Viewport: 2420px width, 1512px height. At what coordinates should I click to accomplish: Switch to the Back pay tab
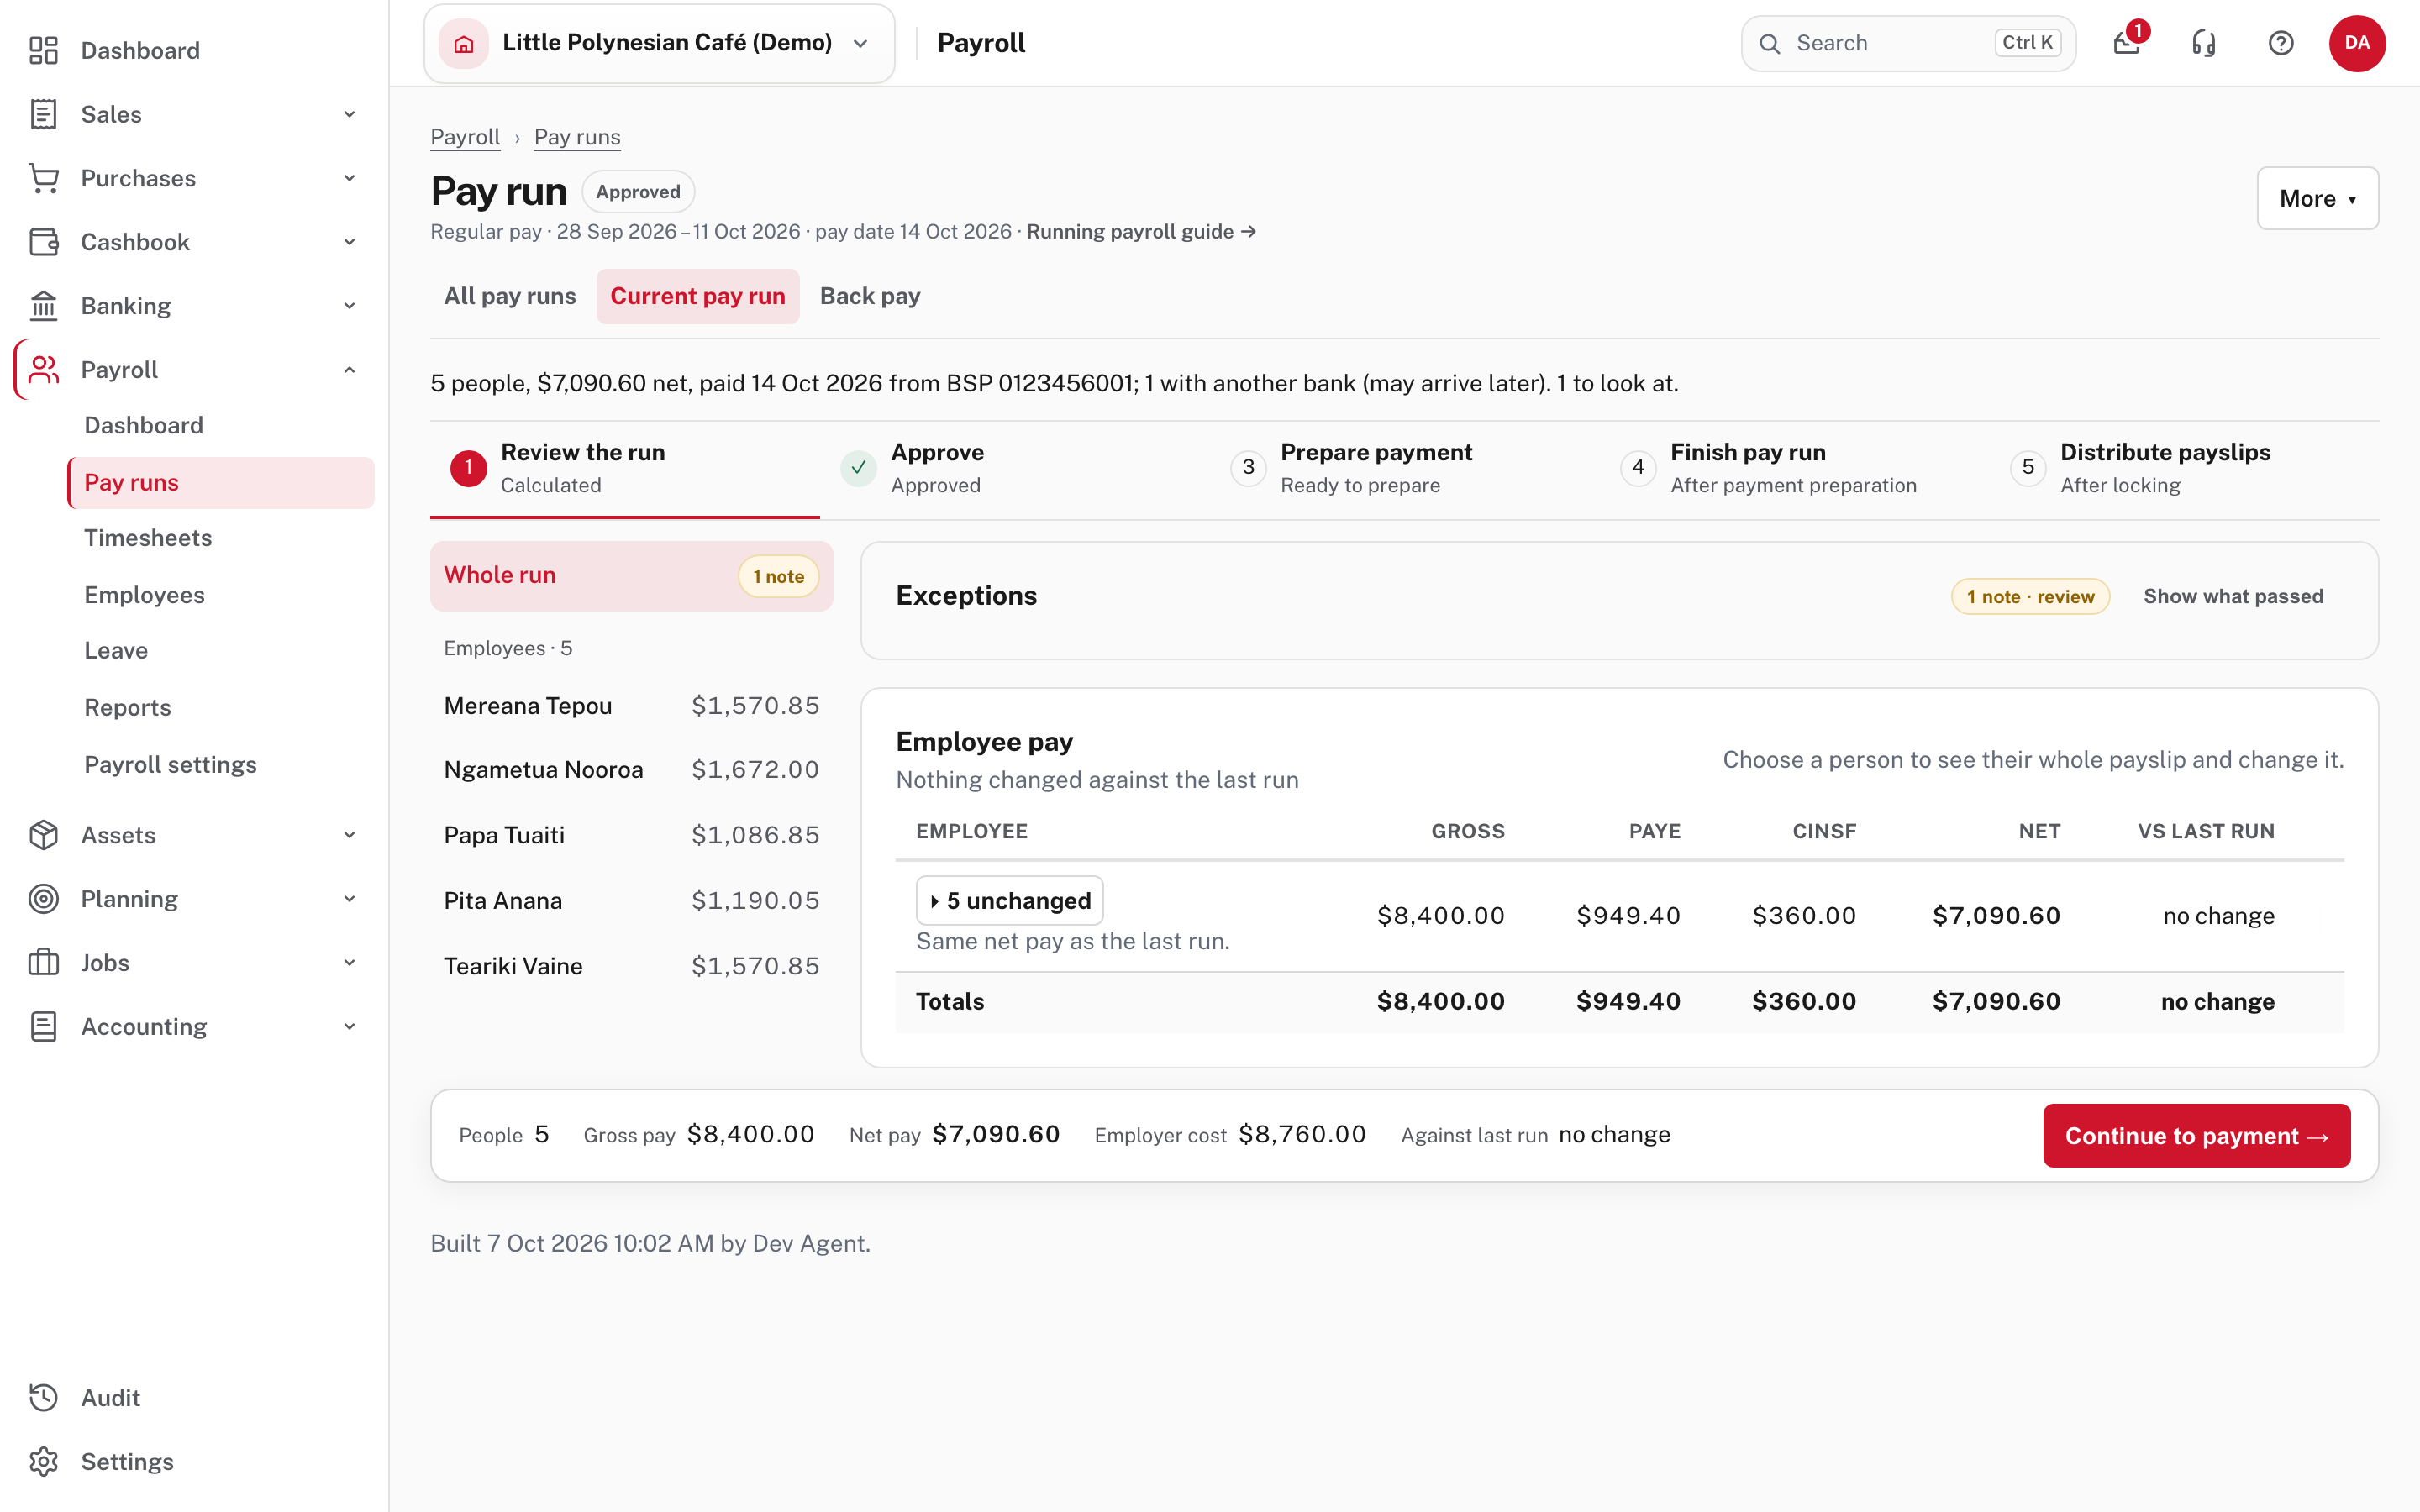870,296
